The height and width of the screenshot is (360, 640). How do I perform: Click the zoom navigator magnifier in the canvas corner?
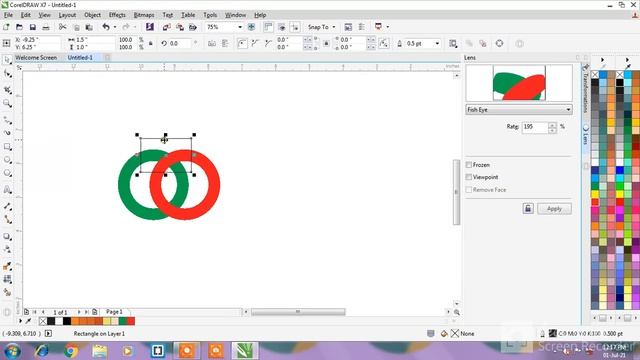[457, 312]
